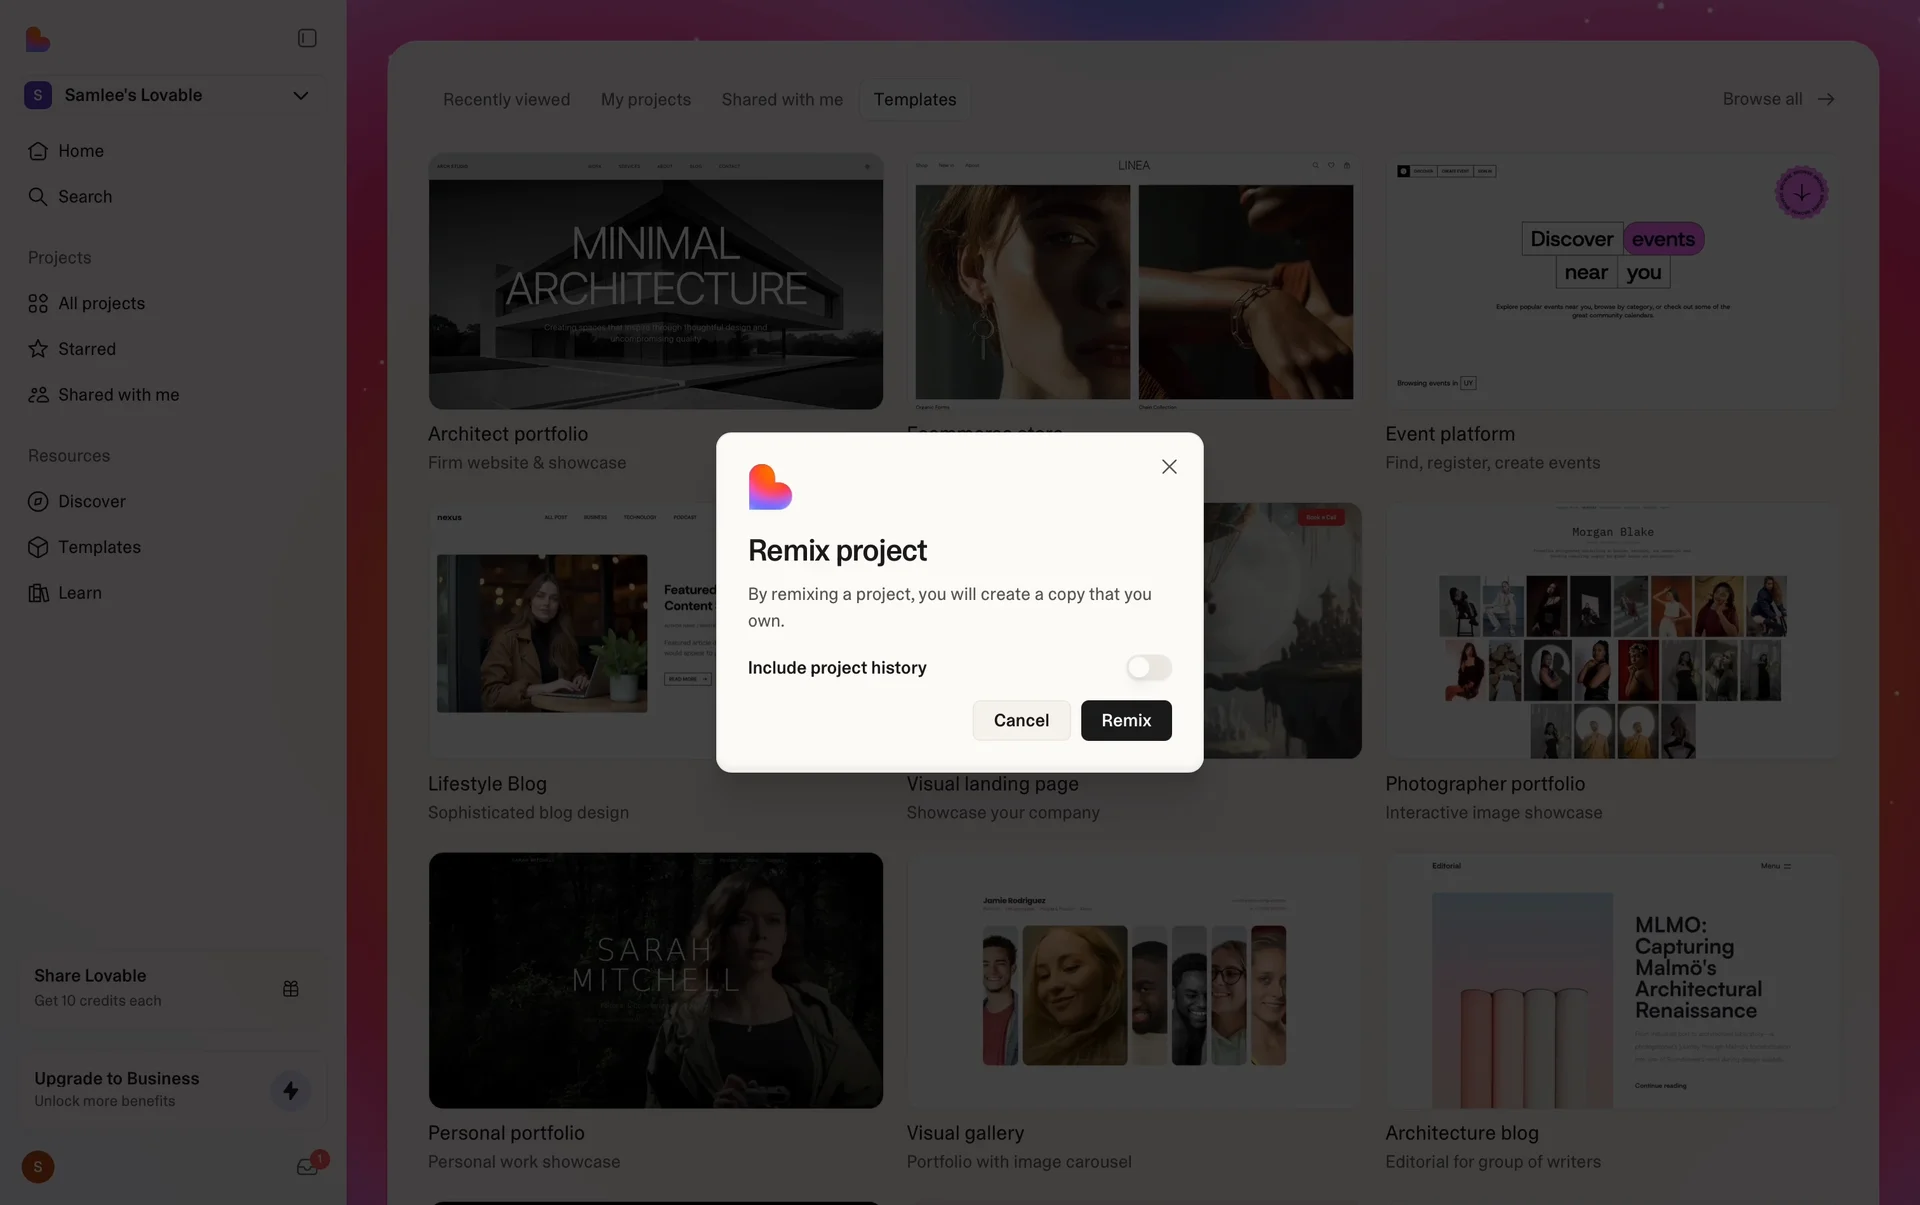Switch to the Recently viewed tab

[x=506, y=100]
